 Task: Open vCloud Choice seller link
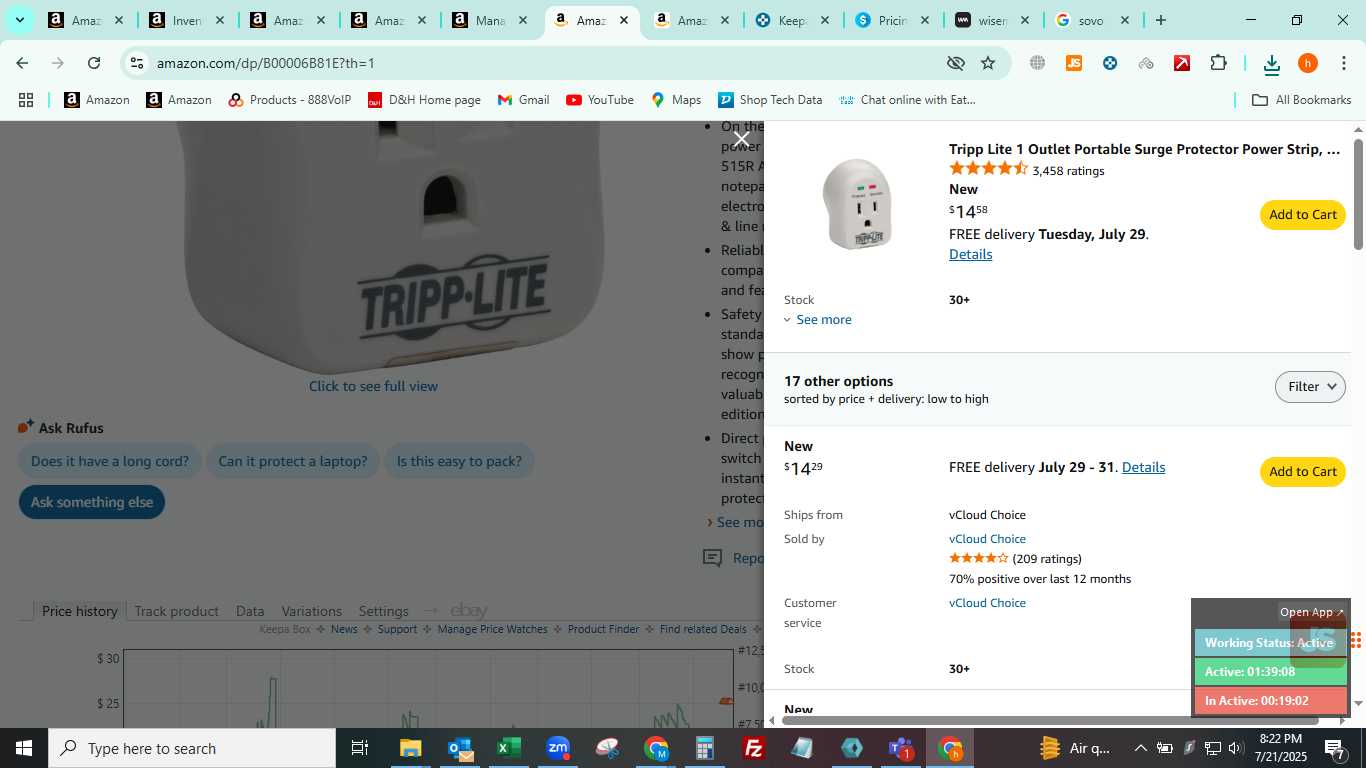[x=987, y=539]
